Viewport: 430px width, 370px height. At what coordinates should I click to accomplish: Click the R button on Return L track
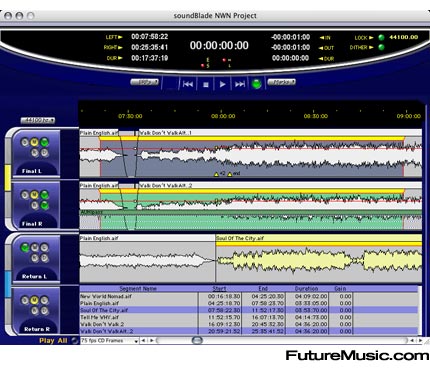point(35,258)
